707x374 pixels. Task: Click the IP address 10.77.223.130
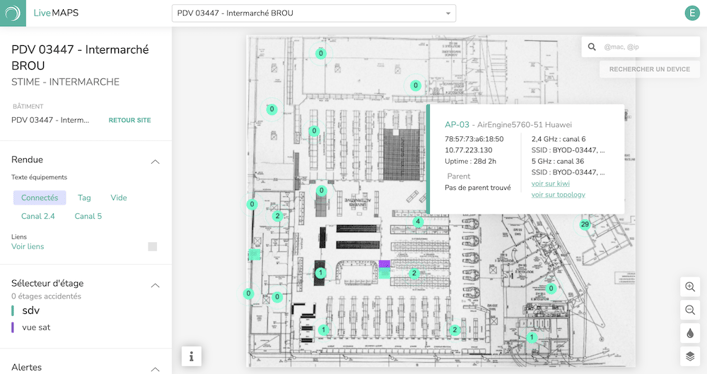point(468,150)
